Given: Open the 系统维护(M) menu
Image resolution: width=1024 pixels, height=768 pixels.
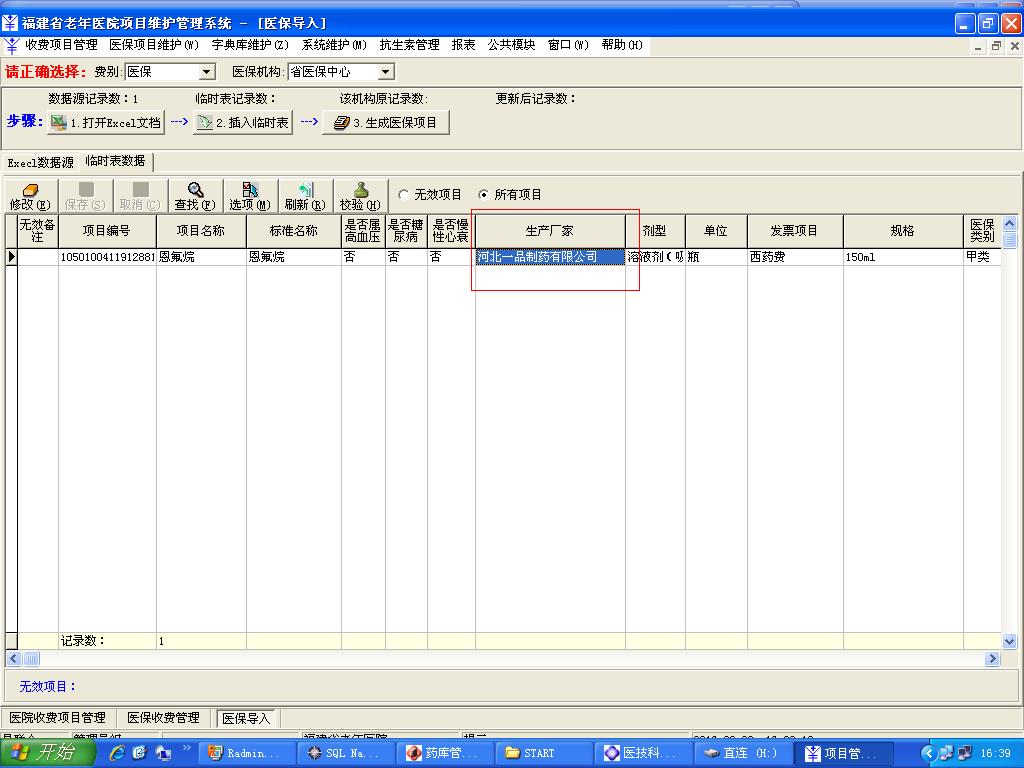Looking at the screenshot, I should pyautogui.click(x=334, y=45).
